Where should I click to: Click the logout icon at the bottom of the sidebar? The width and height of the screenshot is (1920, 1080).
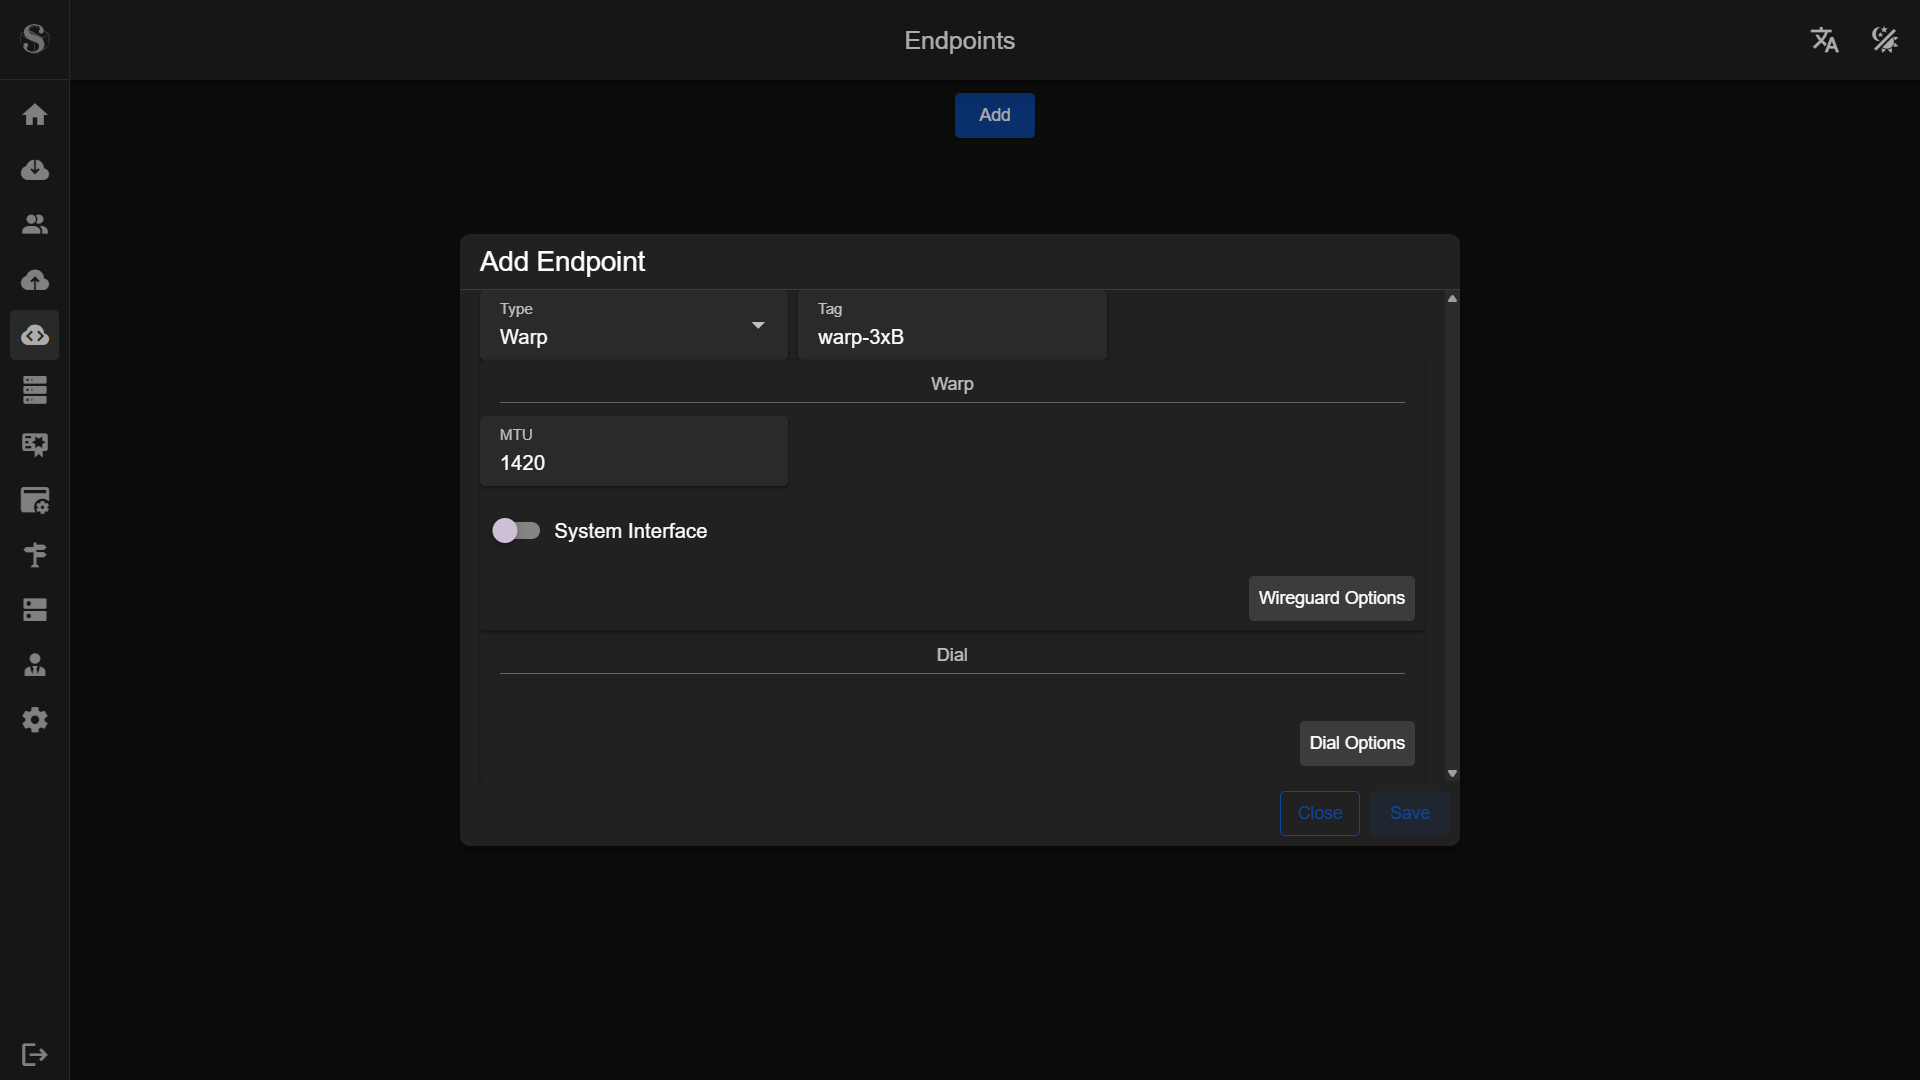35,1055
